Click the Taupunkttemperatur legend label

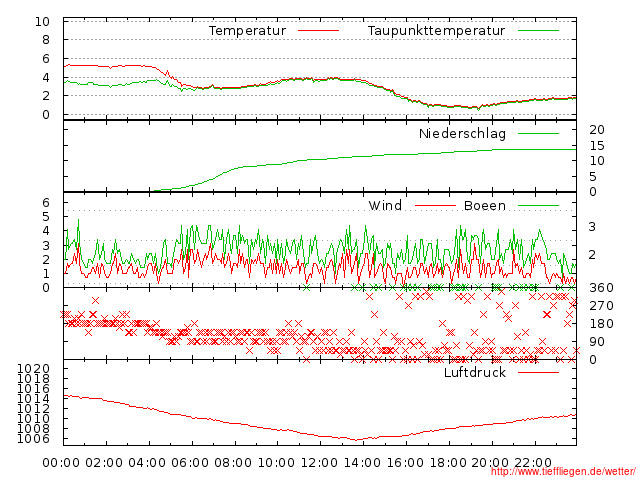point(436,31)
